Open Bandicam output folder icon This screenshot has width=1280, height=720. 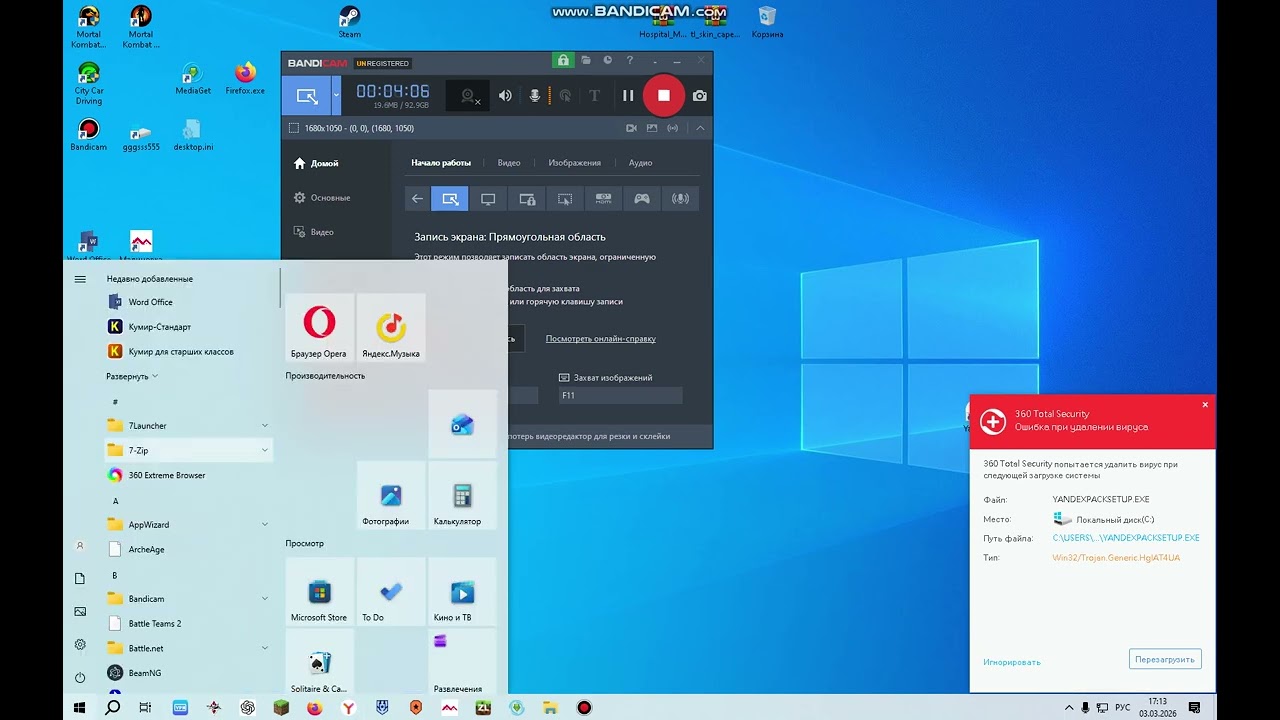(x=586, y=61)
